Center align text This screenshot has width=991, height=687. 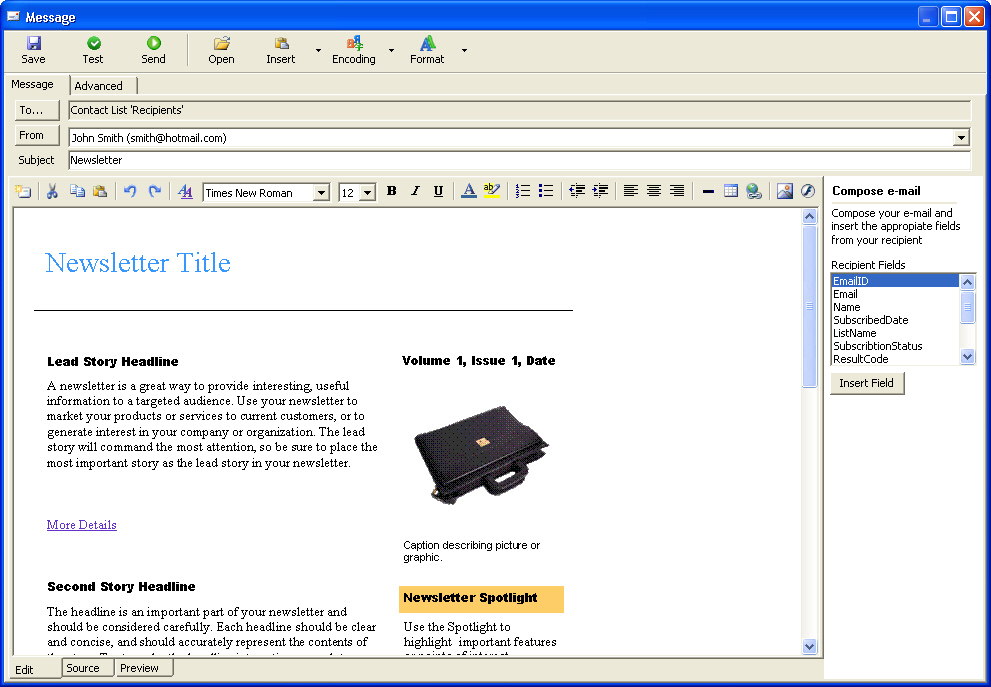click(654, 191)
